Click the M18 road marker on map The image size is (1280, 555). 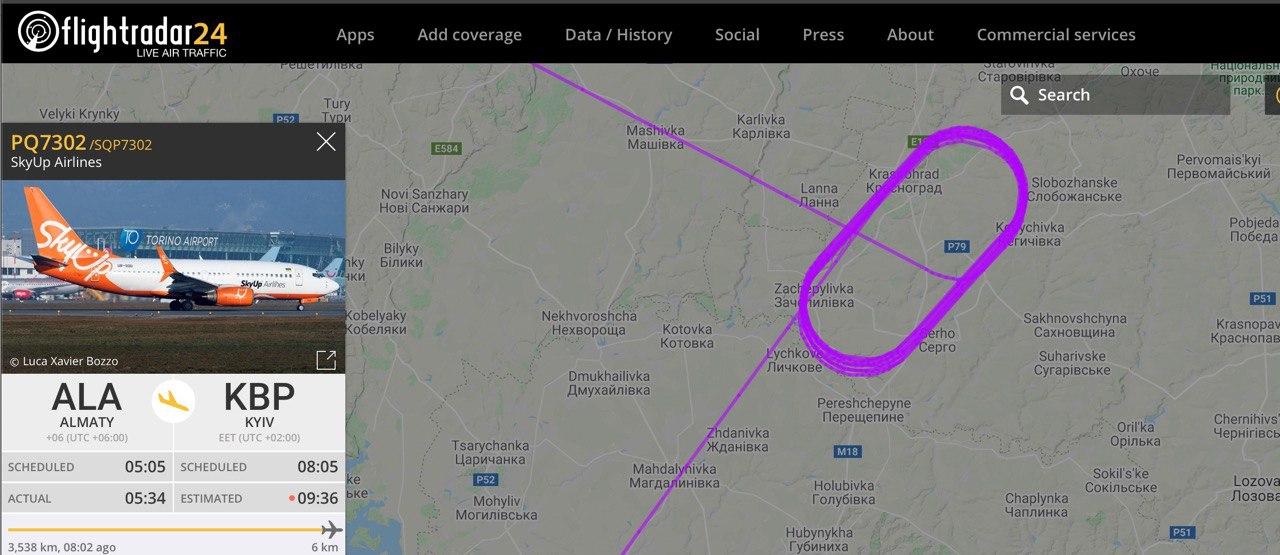tap(847, 452)
